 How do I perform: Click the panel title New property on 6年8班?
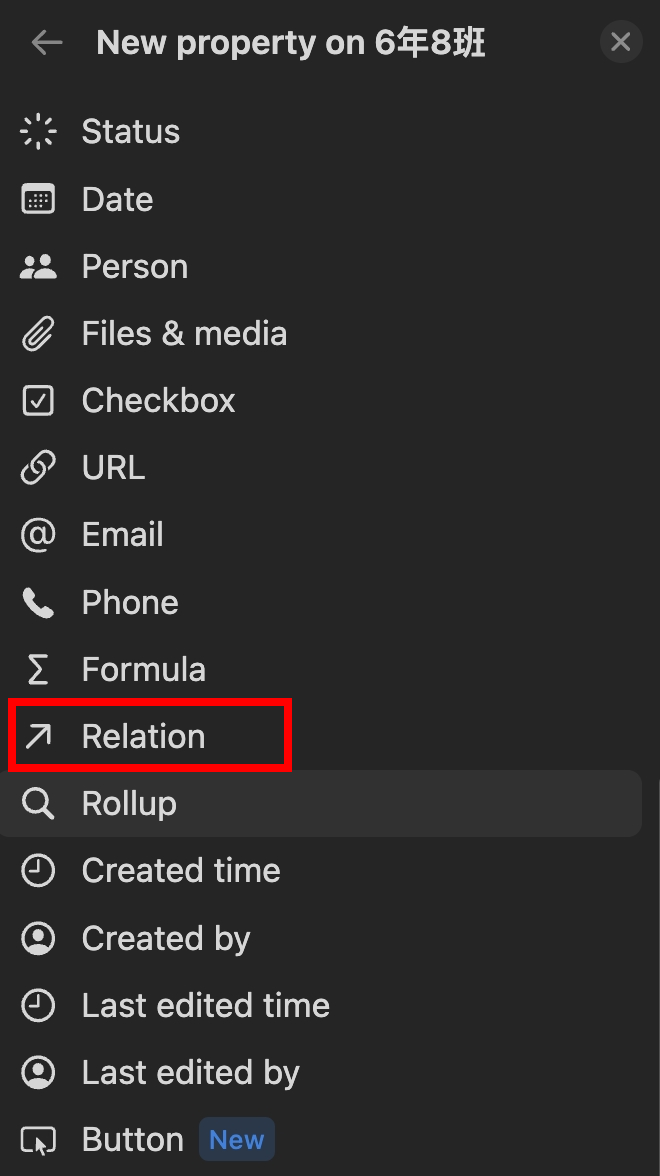tap(291, 43)
